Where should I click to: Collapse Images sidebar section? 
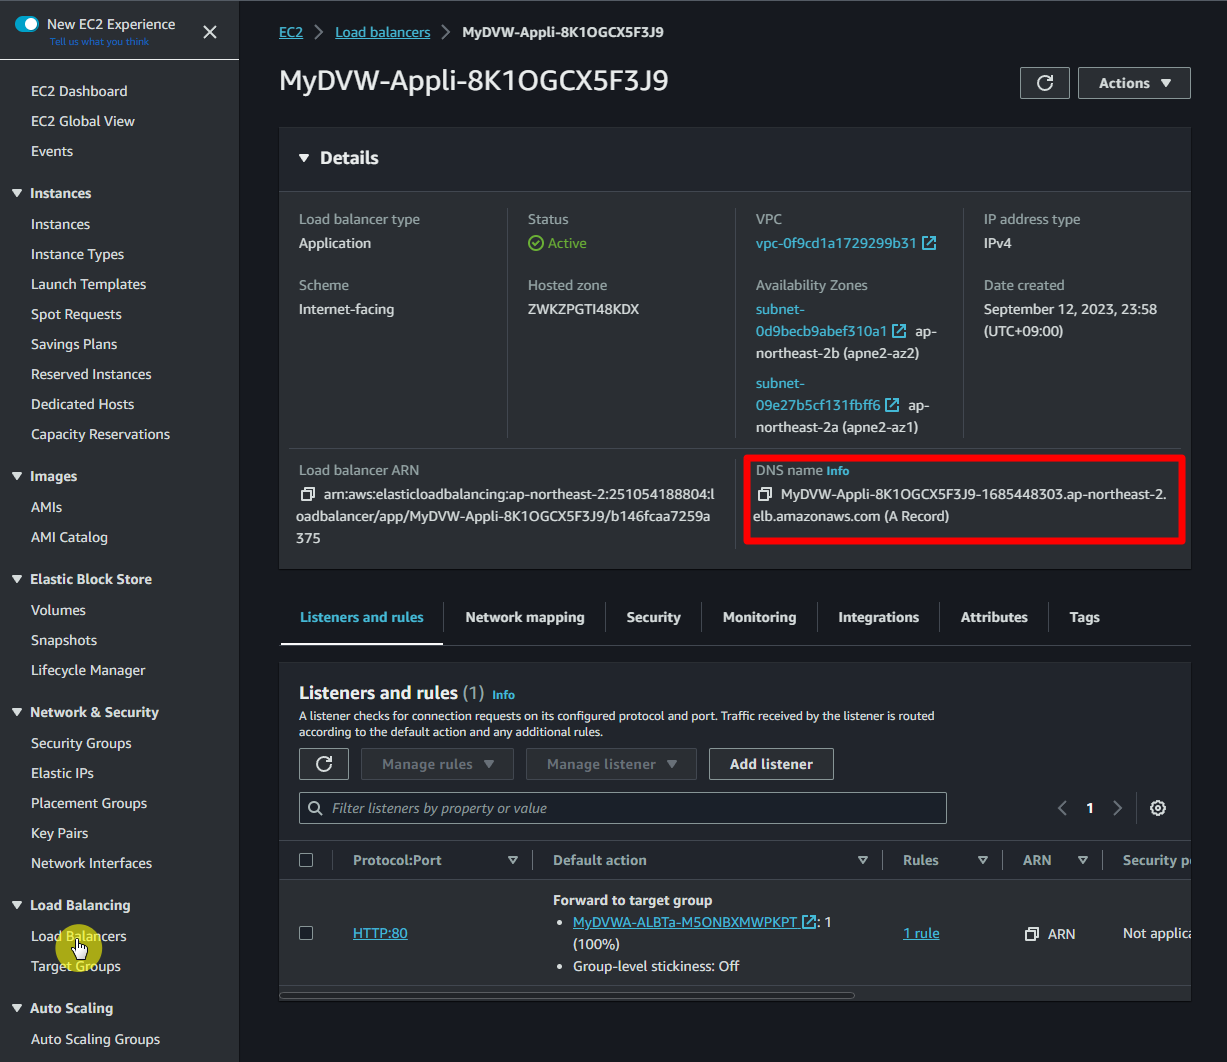(17, 476)
